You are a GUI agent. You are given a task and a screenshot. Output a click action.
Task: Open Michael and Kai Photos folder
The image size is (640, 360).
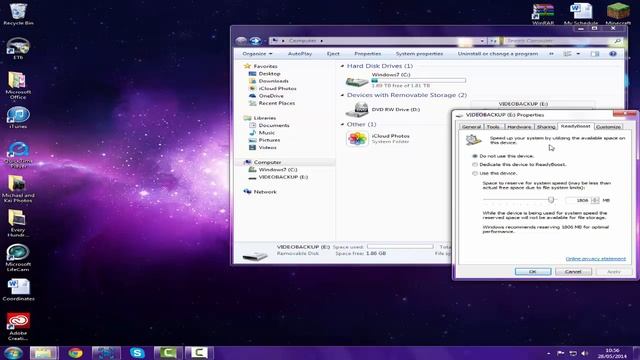(18, 189)
